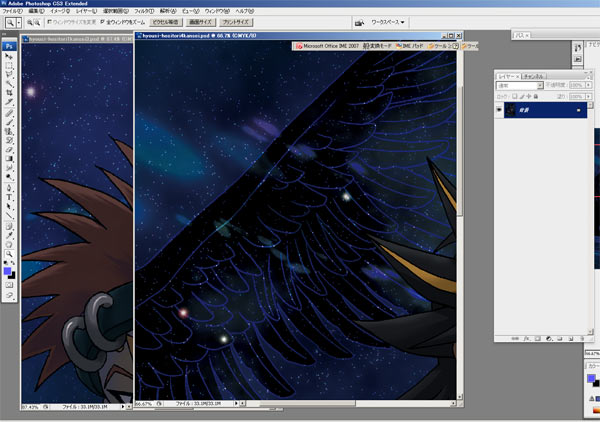Open the layer fill slider arrow

589,96
